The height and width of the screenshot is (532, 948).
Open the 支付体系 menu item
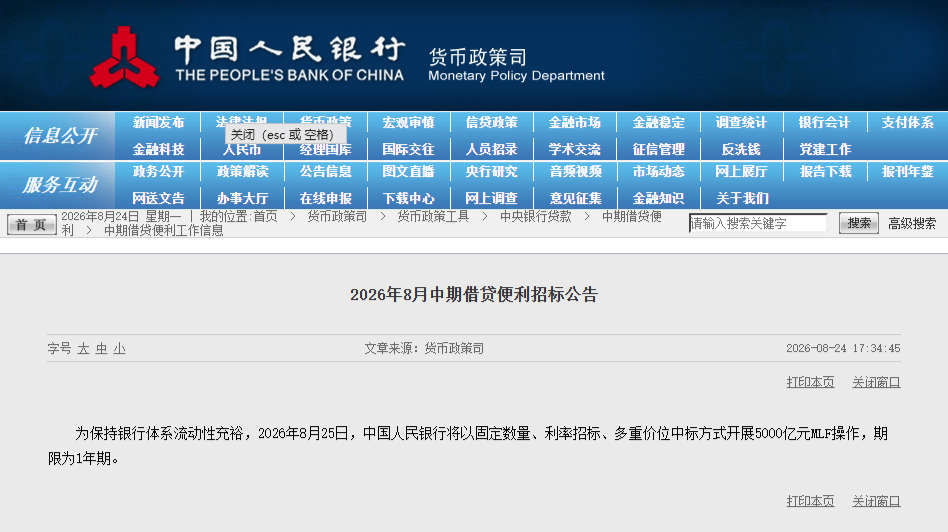(x=907, y=123)
